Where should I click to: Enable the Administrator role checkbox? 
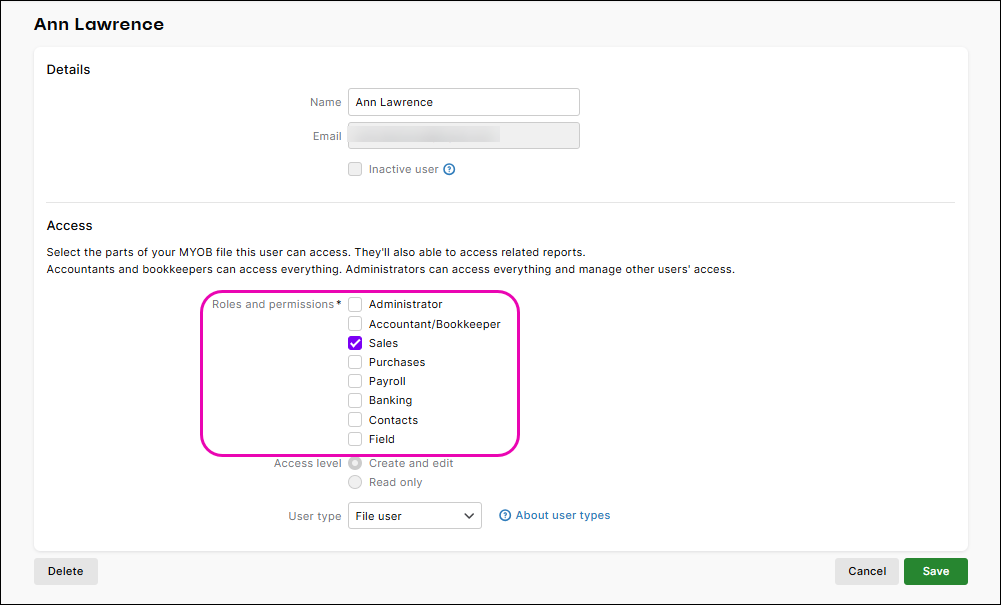(355, 304)
